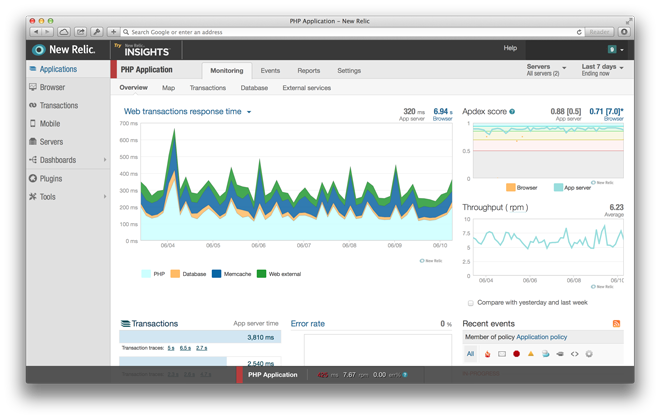This screenshot has width=660, height=419.
Task: Switch to the Events tab
Action: point(270,70)
